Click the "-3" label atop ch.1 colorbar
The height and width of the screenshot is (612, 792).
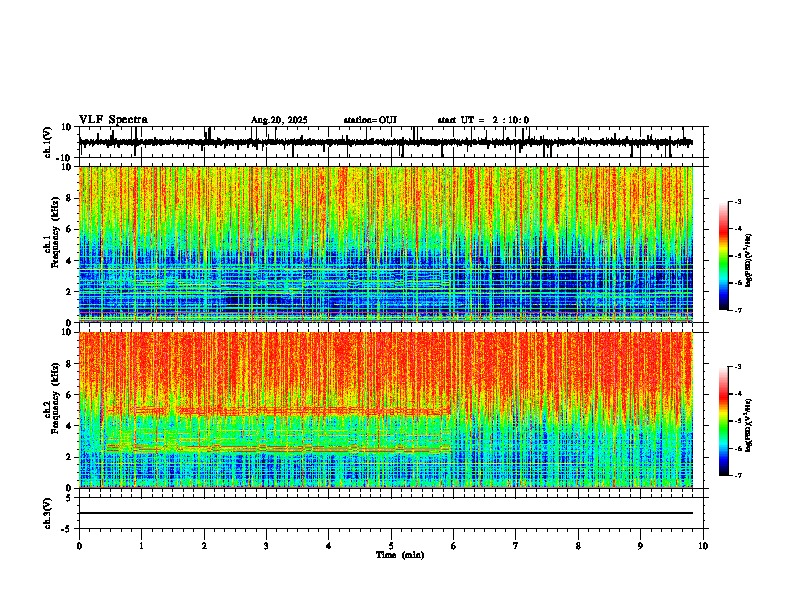(737, 201)
